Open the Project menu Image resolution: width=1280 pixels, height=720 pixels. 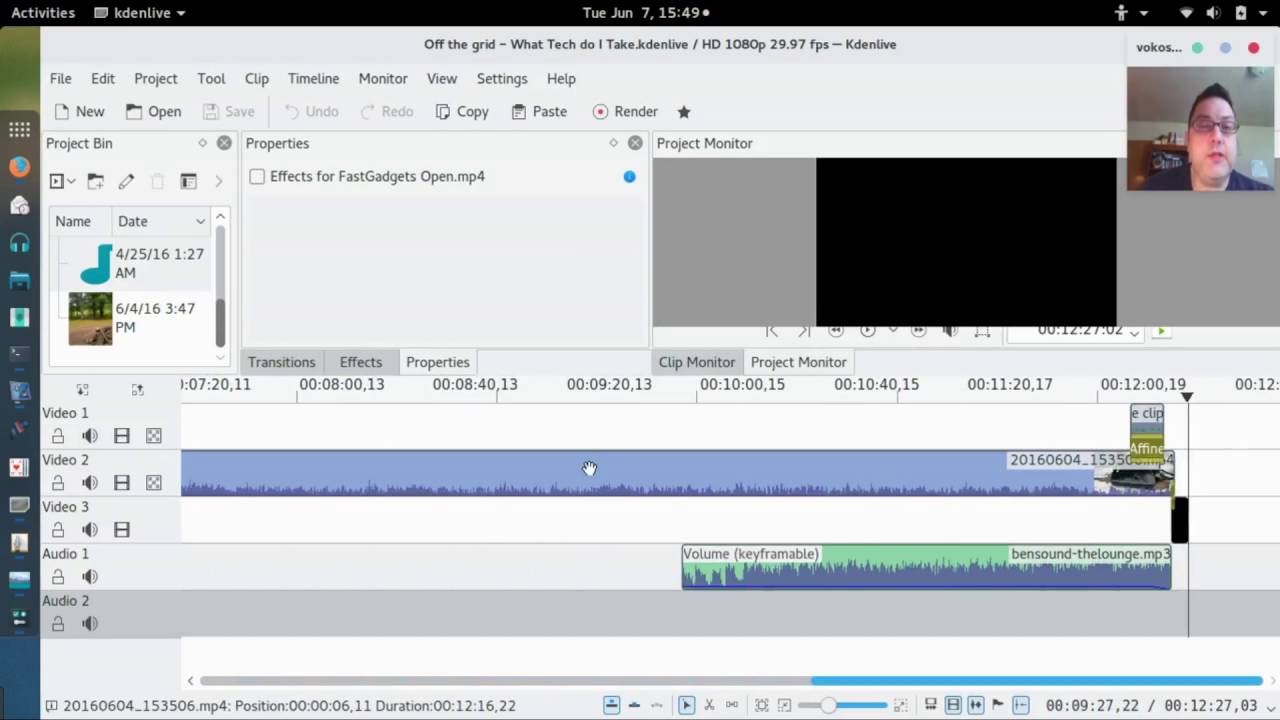pyautogui.click(x=155, y=79)
